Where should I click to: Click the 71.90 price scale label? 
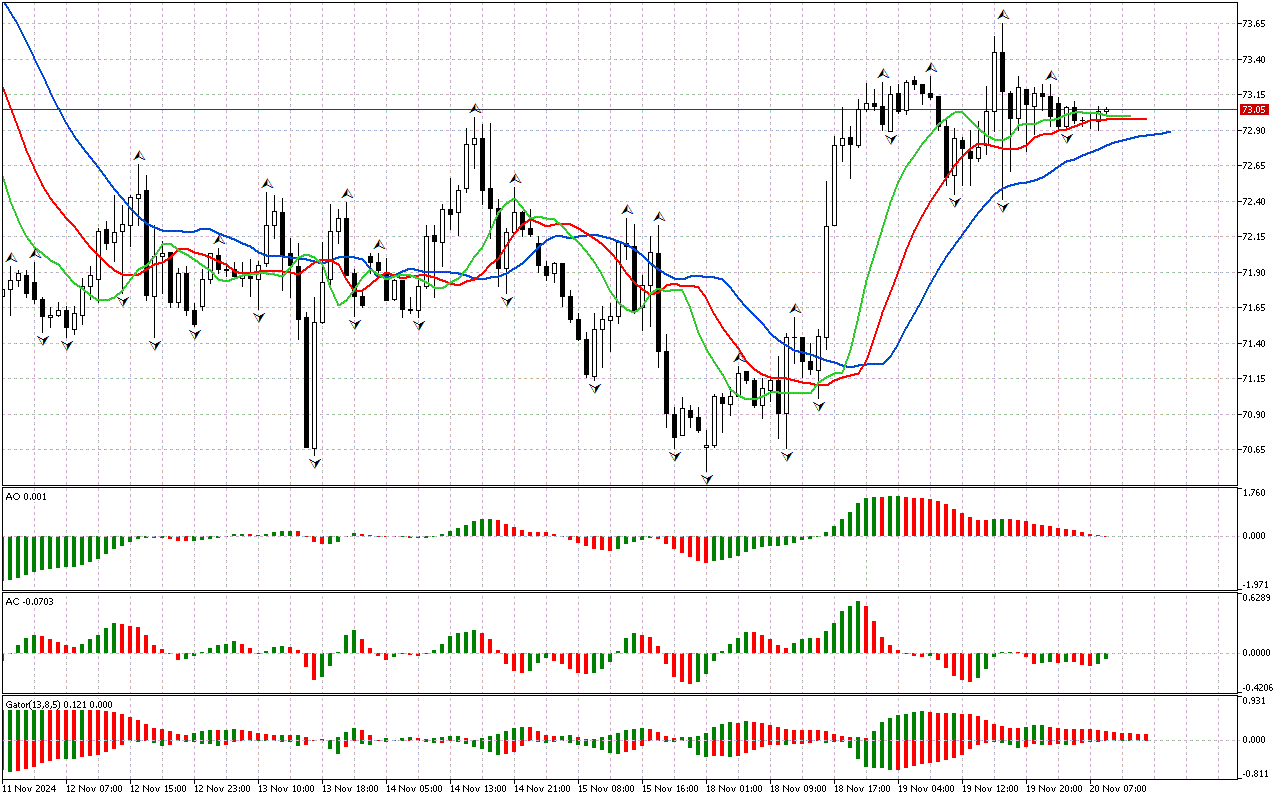click(x=1254, y=273)
